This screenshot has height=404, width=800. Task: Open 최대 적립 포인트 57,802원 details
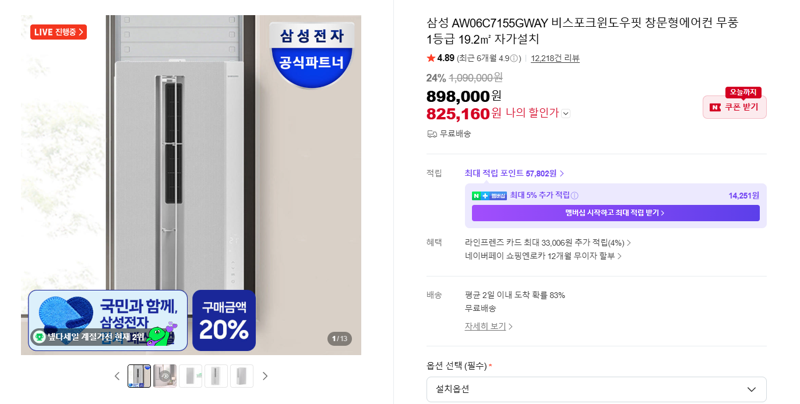click(x=514, y=173)
